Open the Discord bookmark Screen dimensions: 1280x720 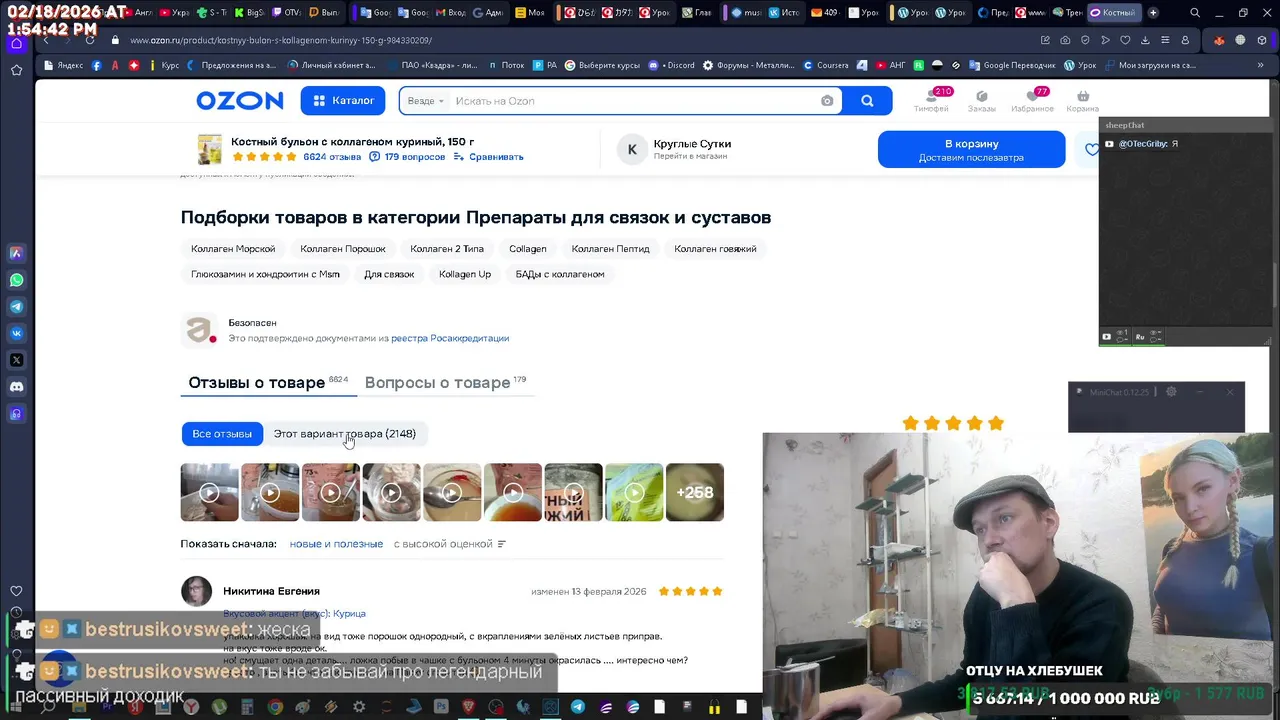tap(672, 65)
